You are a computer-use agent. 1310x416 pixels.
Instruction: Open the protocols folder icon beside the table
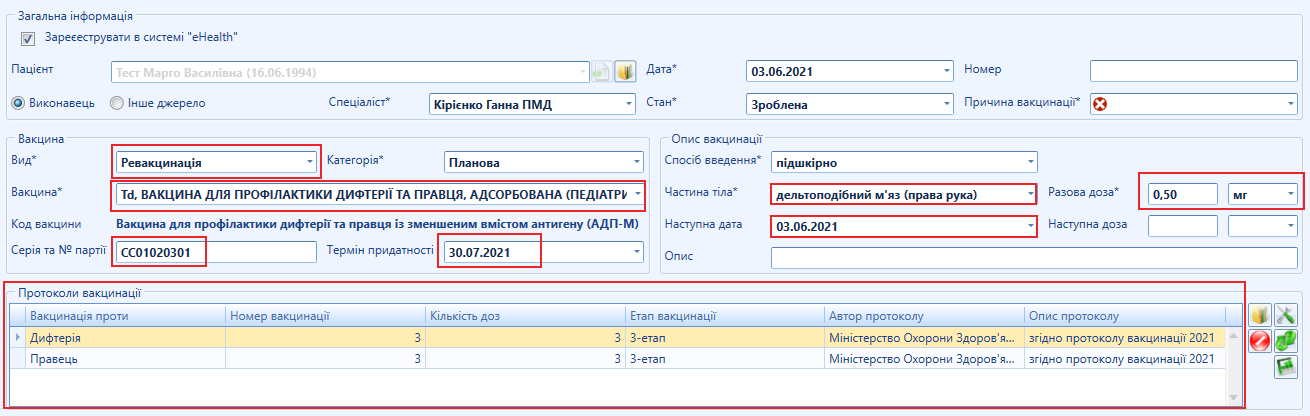tap(1260, 316)
